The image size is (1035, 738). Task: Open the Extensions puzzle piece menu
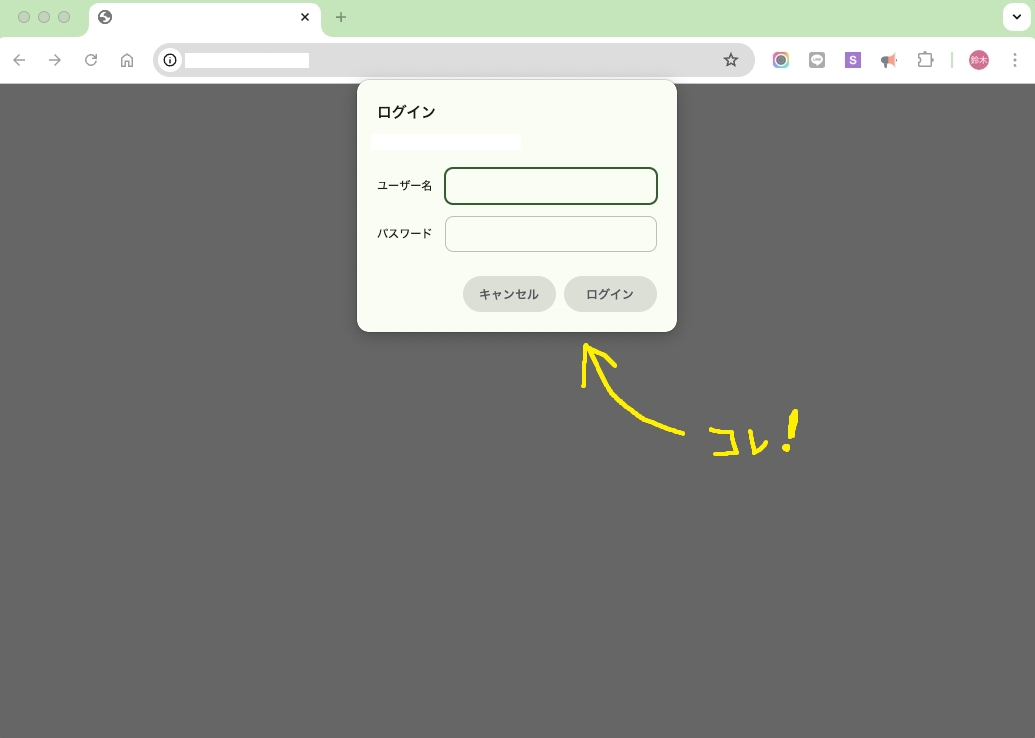pos(925,60)
